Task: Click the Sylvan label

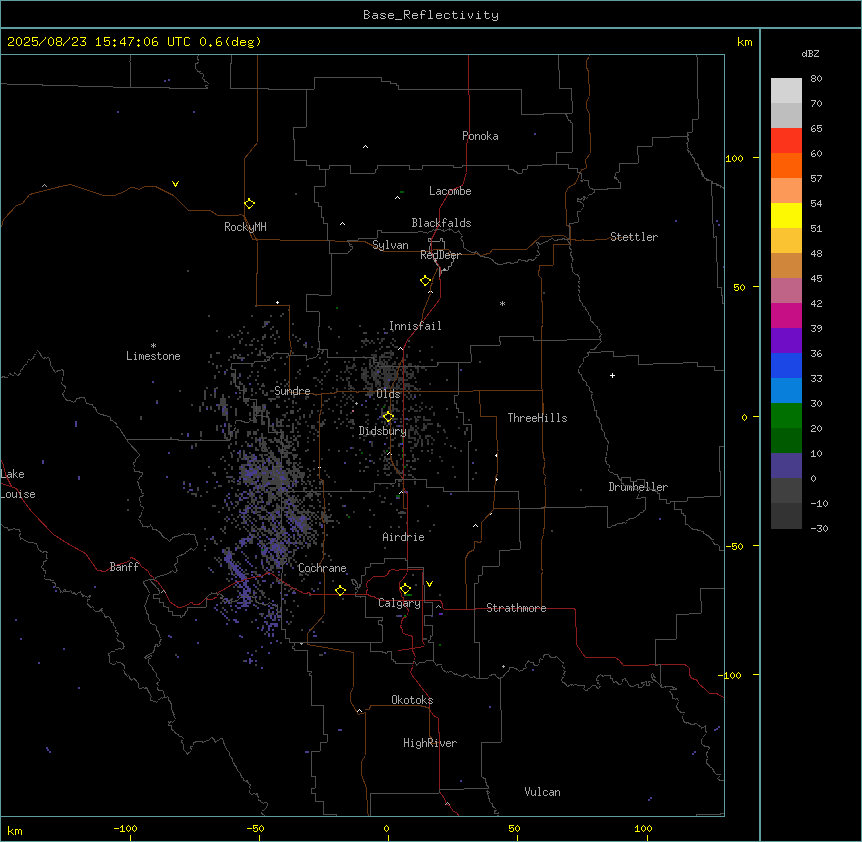Action: coord(390,245)
